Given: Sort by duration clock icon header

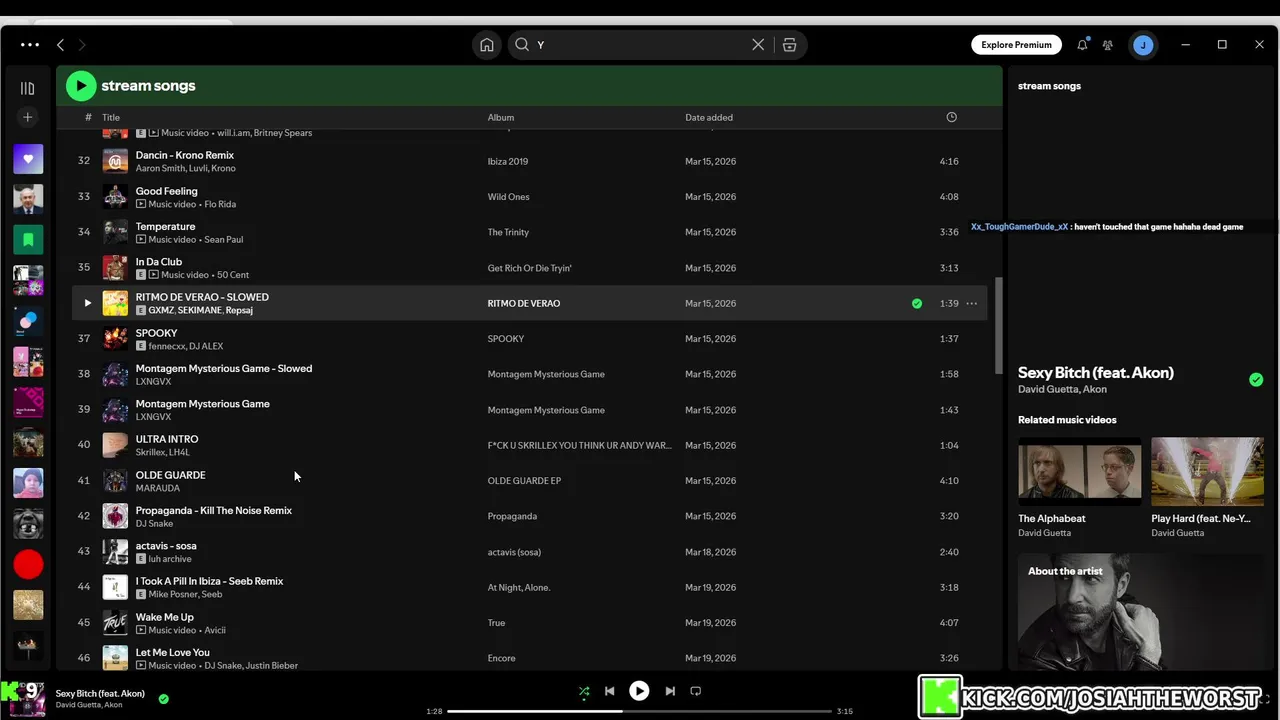Looking at the screenshot, I should click(951, 117).
